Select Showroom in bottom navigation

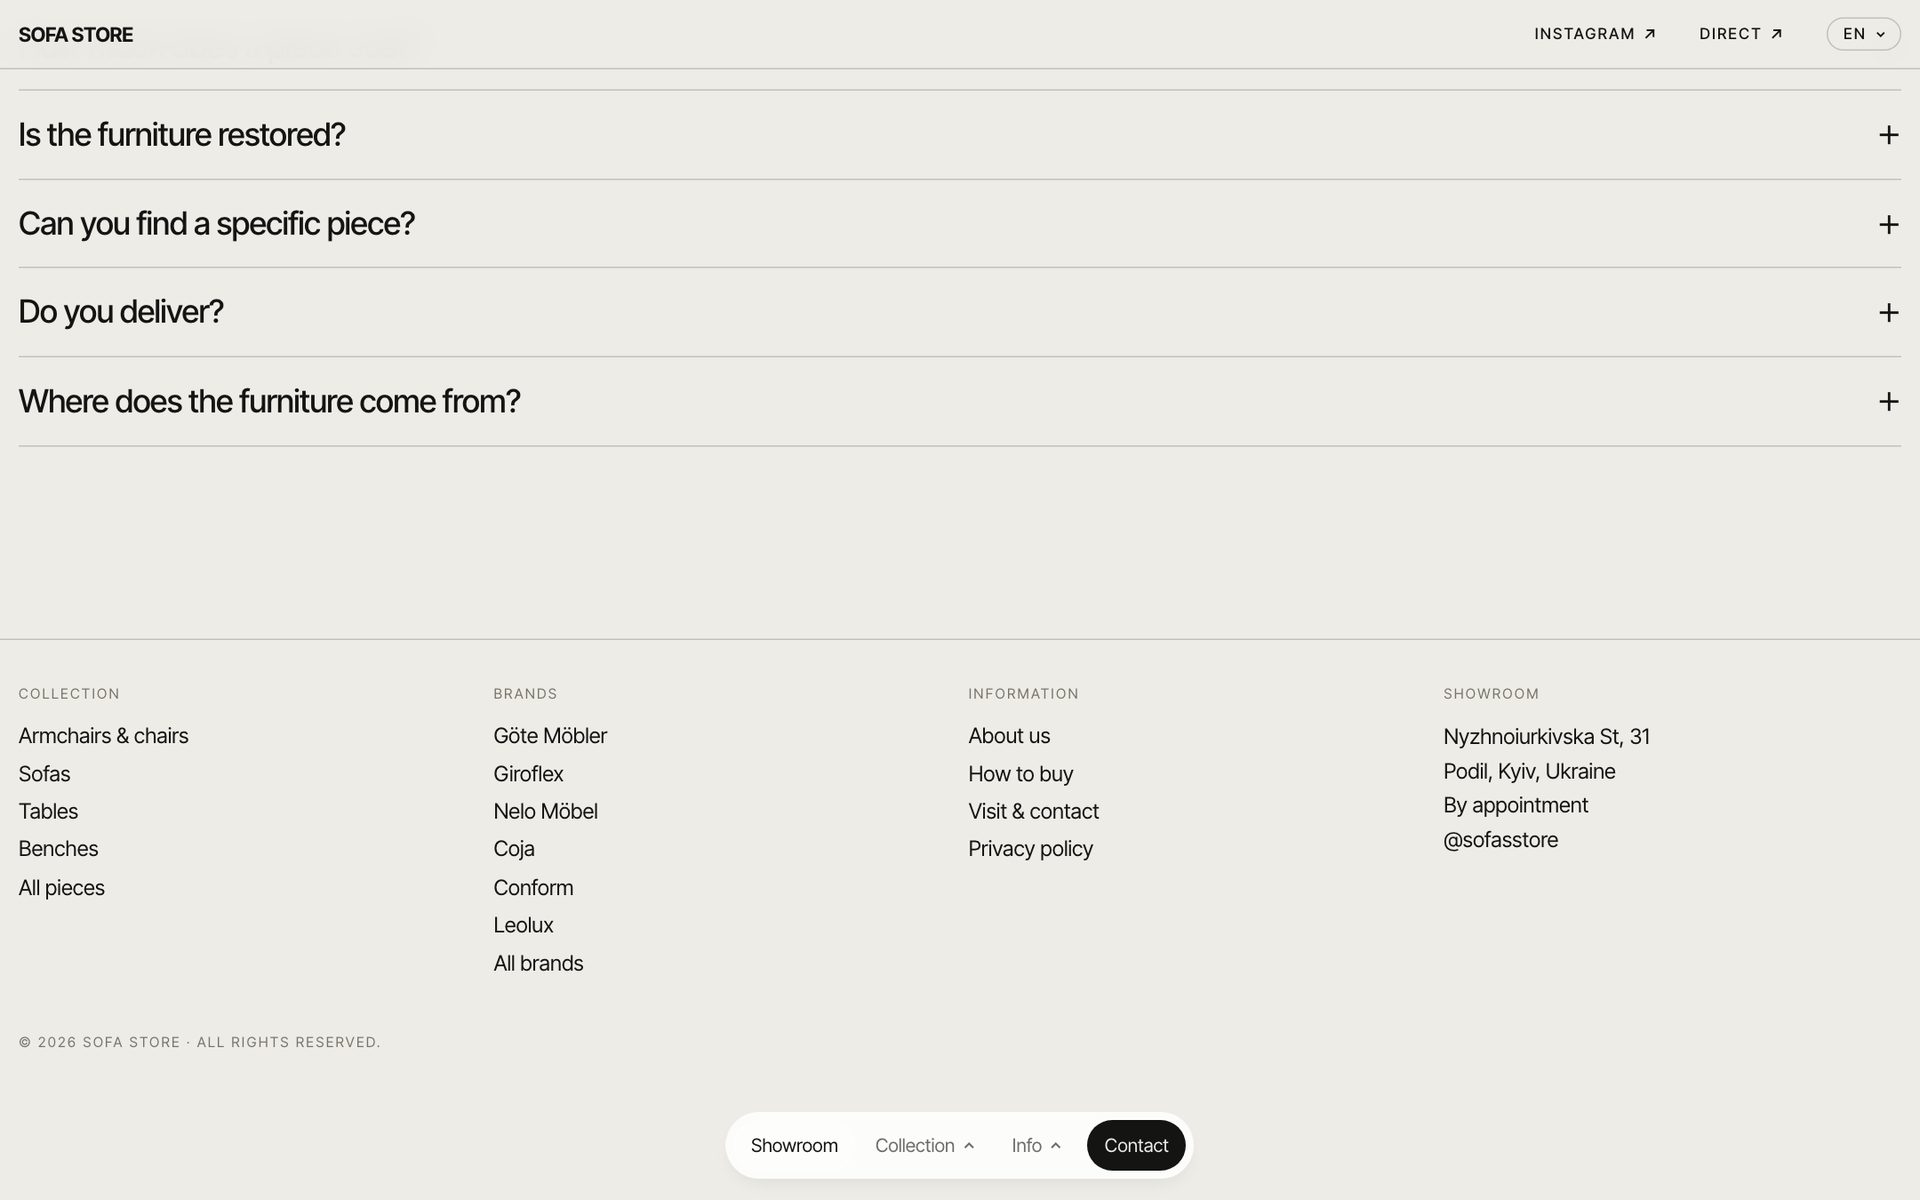click(x=794, y=1145)
